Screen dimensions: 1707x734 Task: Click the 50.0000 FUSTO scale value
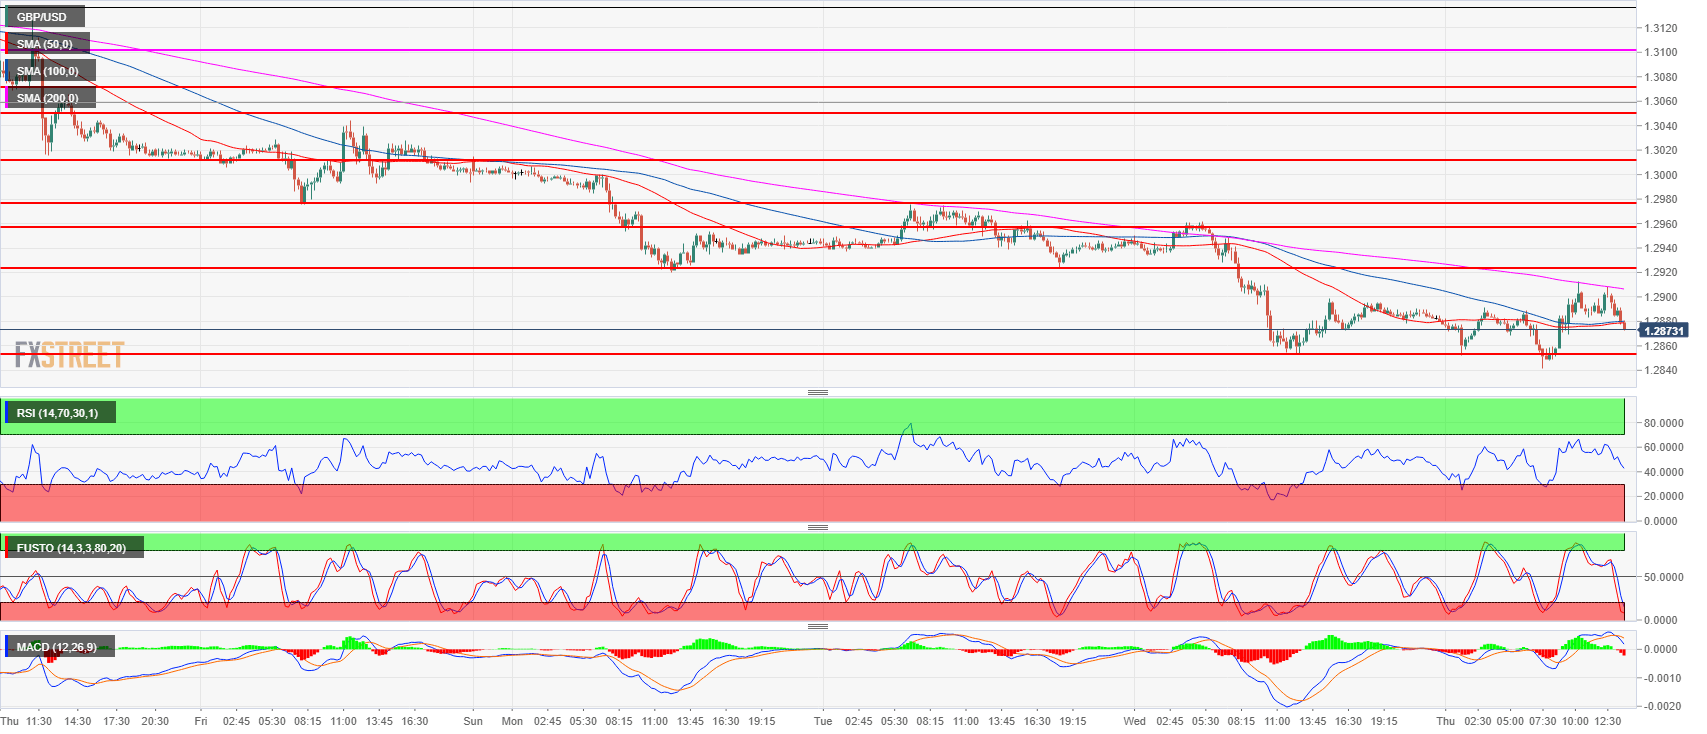point(1664,577)
